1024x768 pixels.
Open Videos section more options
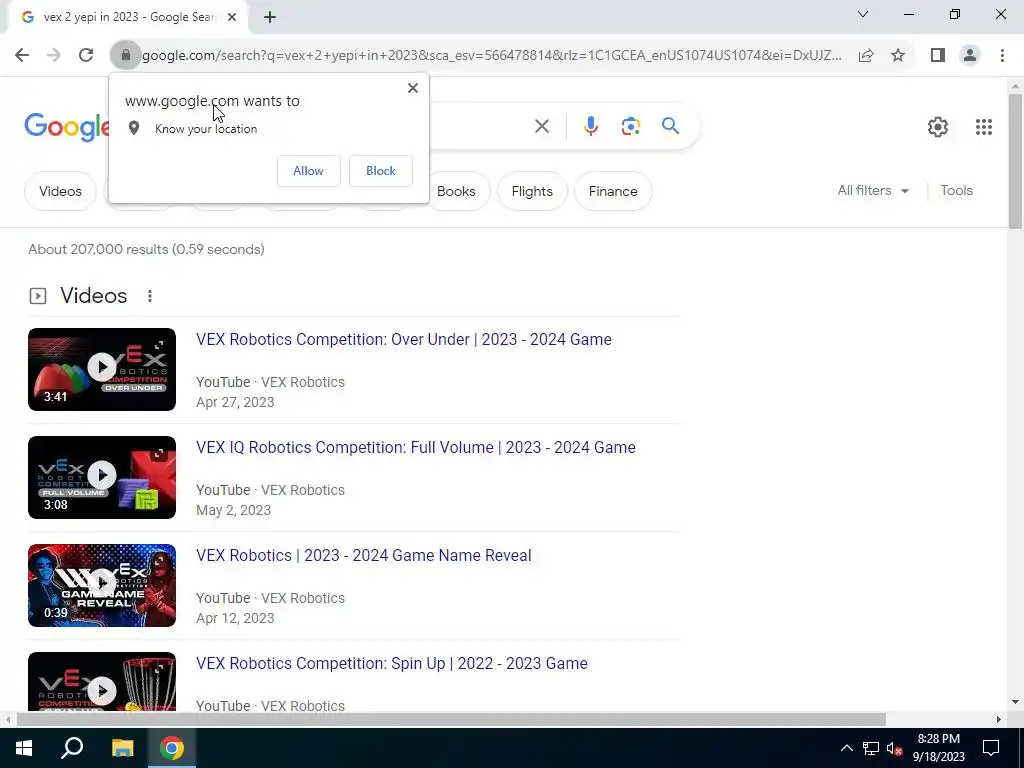150,296
